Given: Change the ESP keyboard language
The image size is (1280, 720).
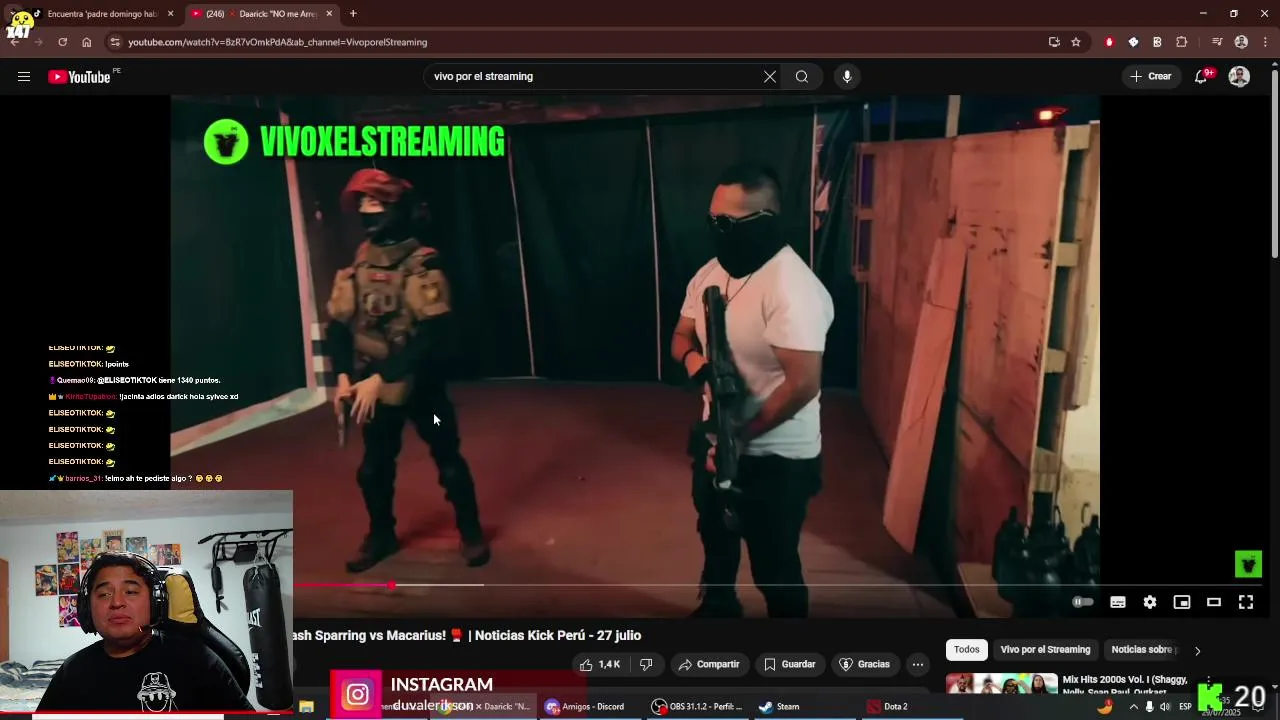Looking at the screenshot, I should click(1185, 706).
